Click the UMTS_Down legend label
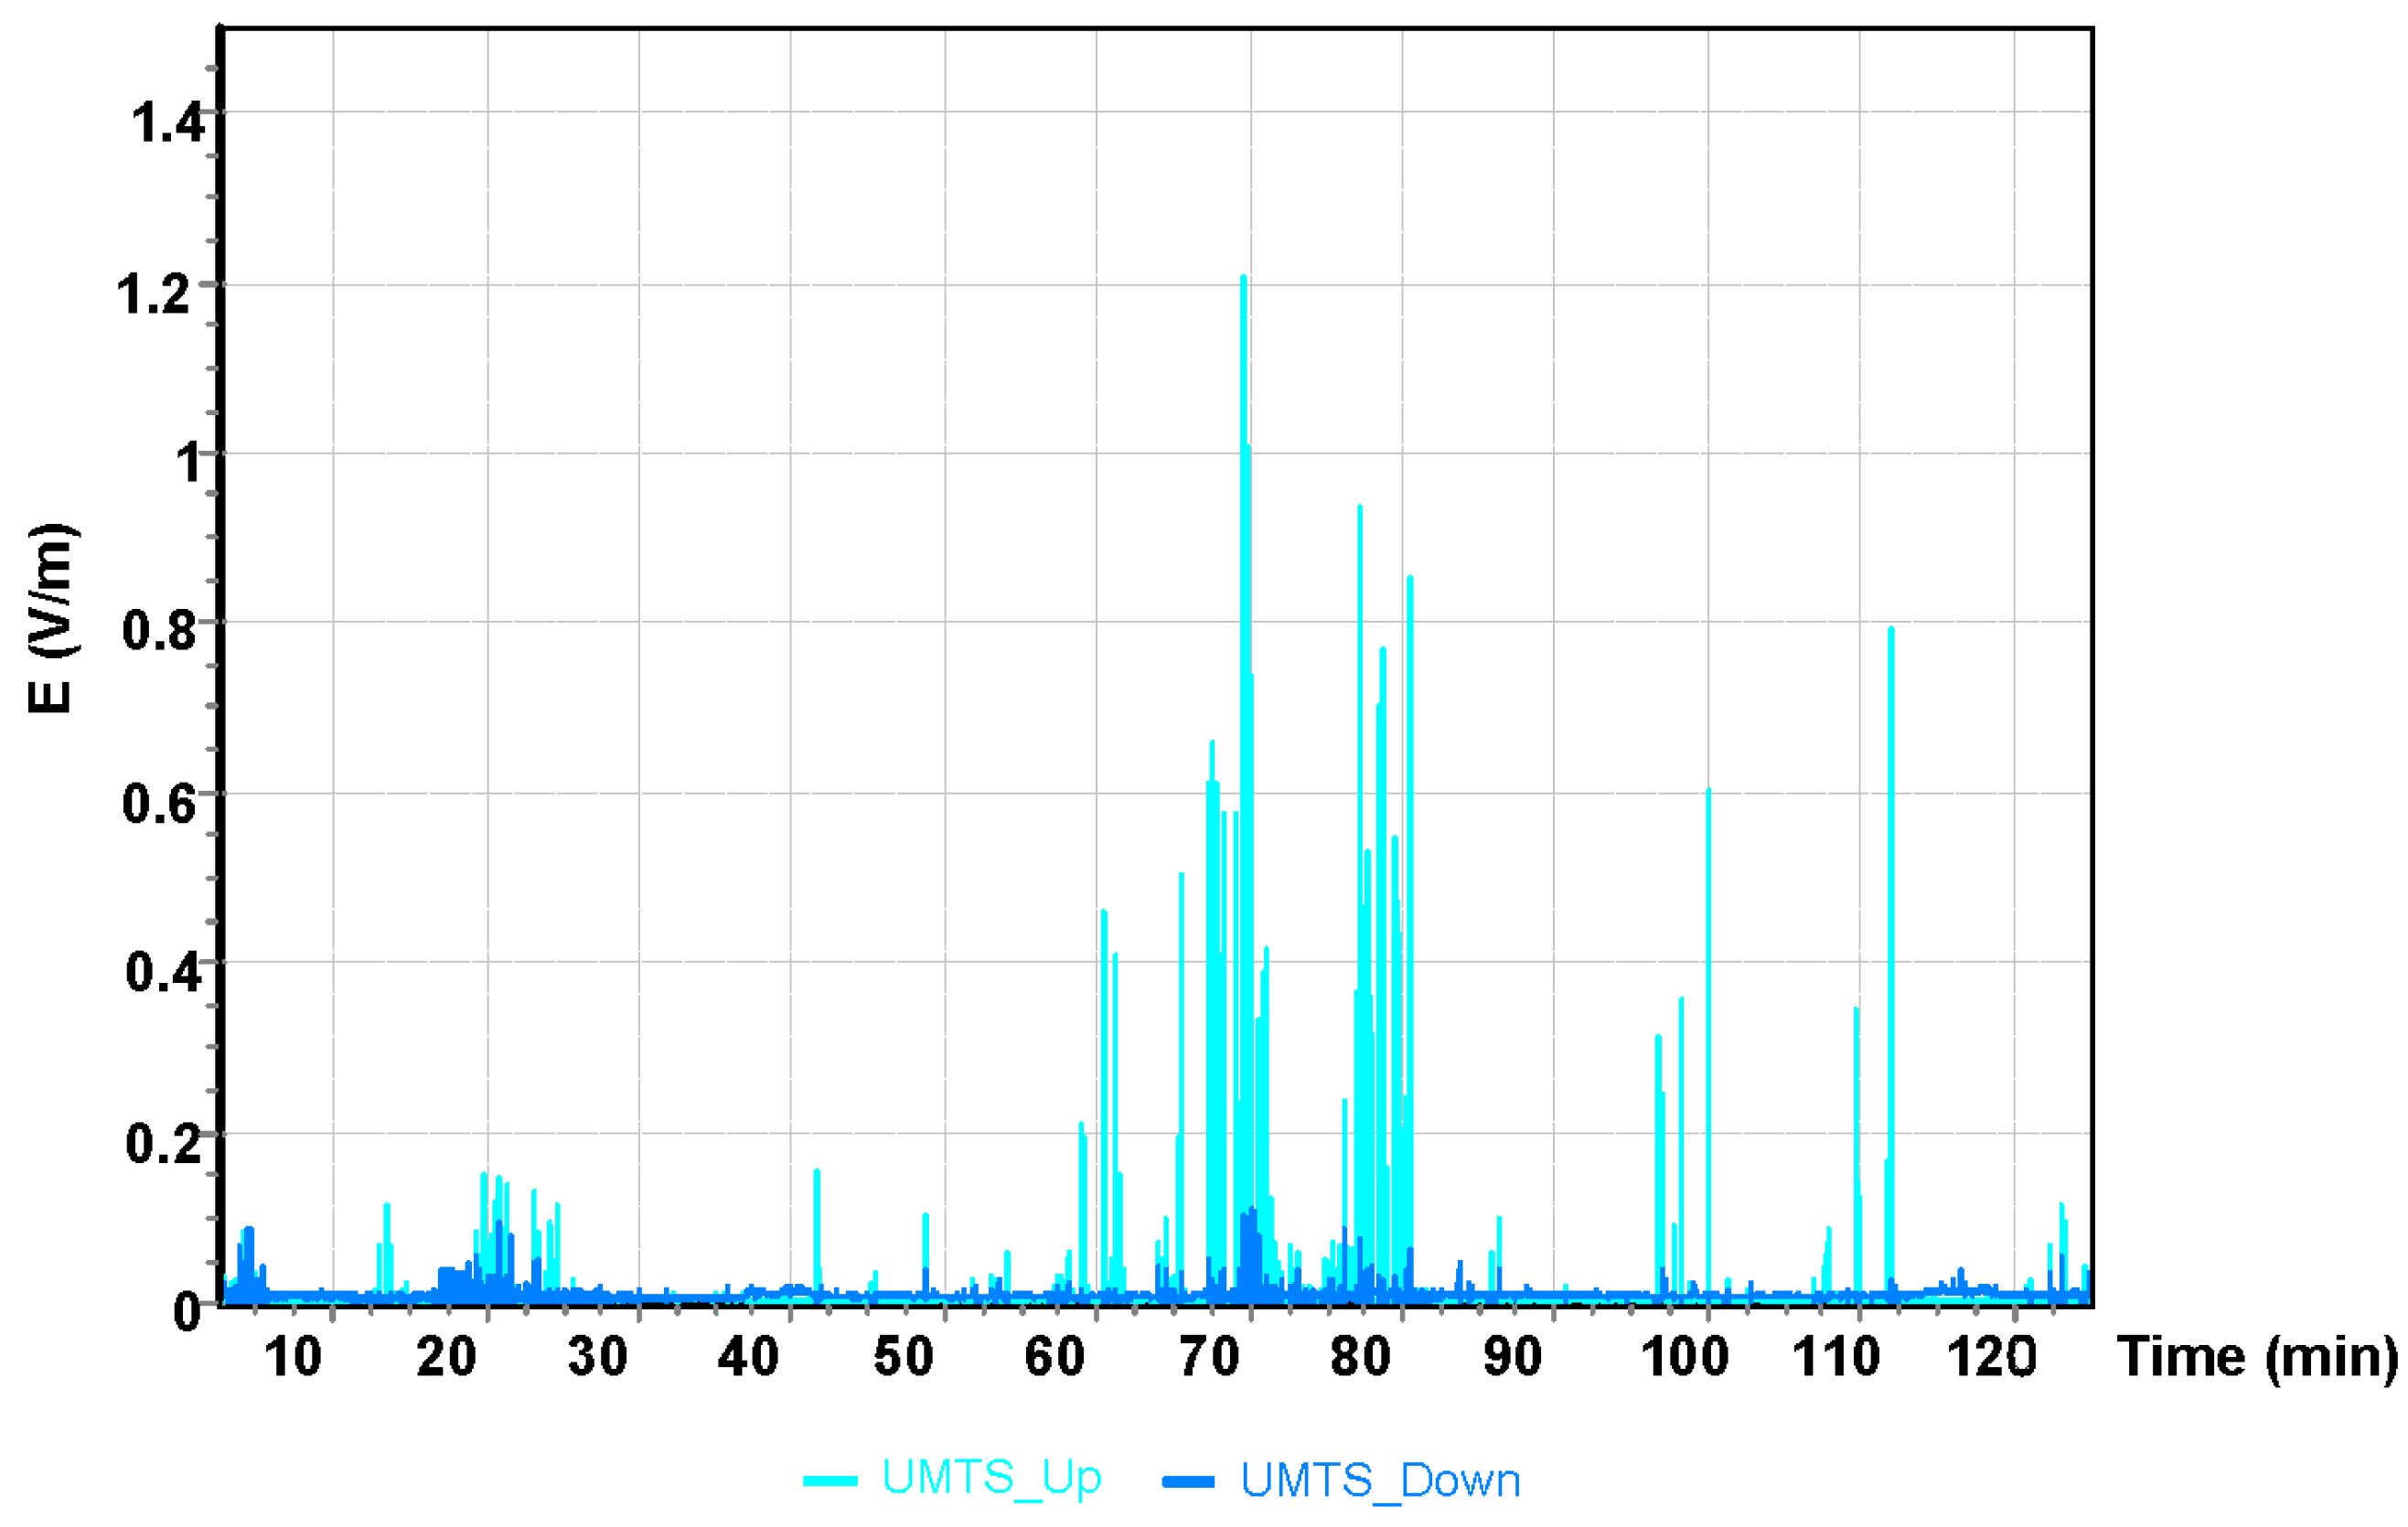2408x1527 pixels. [1380, 1480]
